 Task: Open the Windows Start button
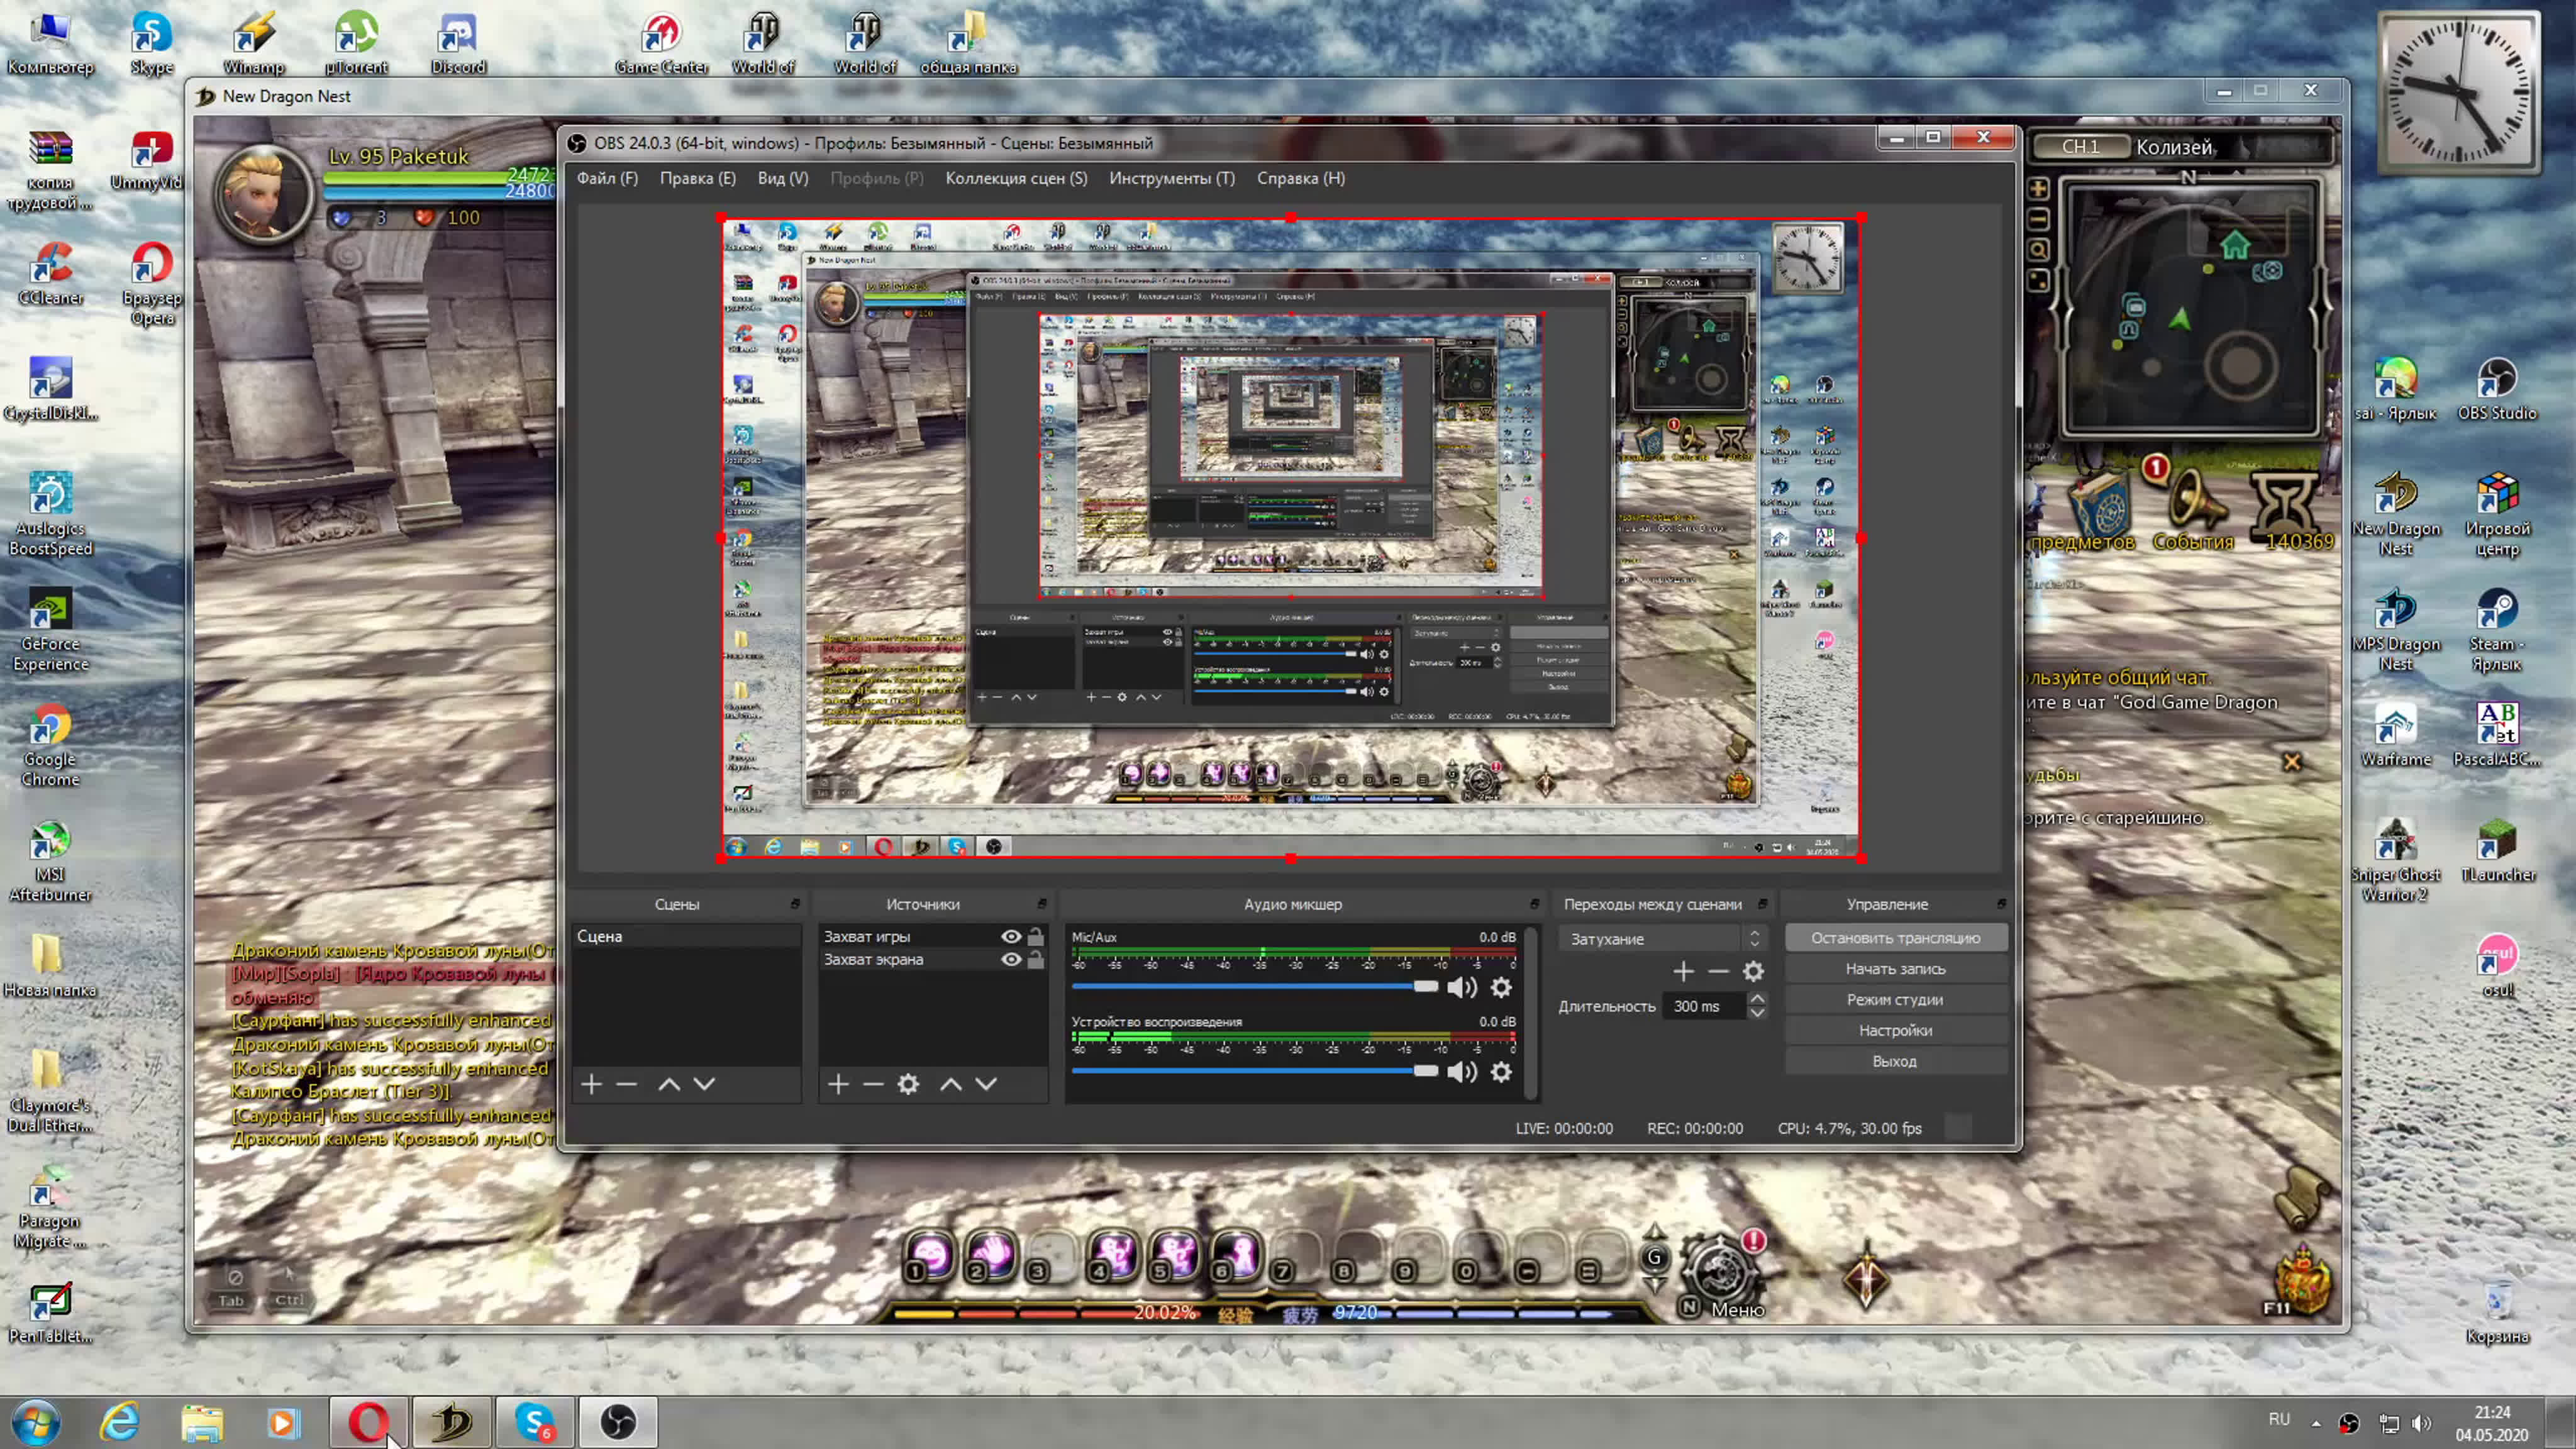point(35,1422)
